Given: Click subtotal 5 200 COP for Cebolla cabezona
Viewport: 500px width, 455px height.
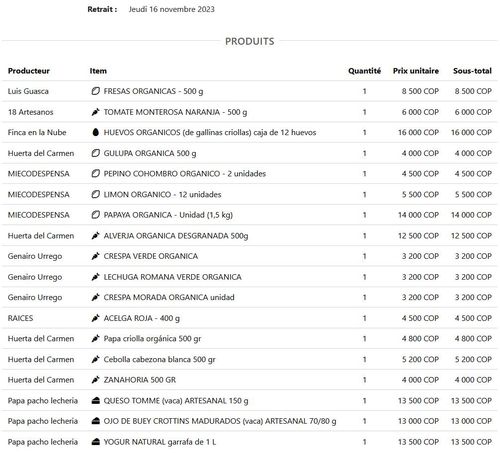Looking at the screenshot, I should [473, 359].
